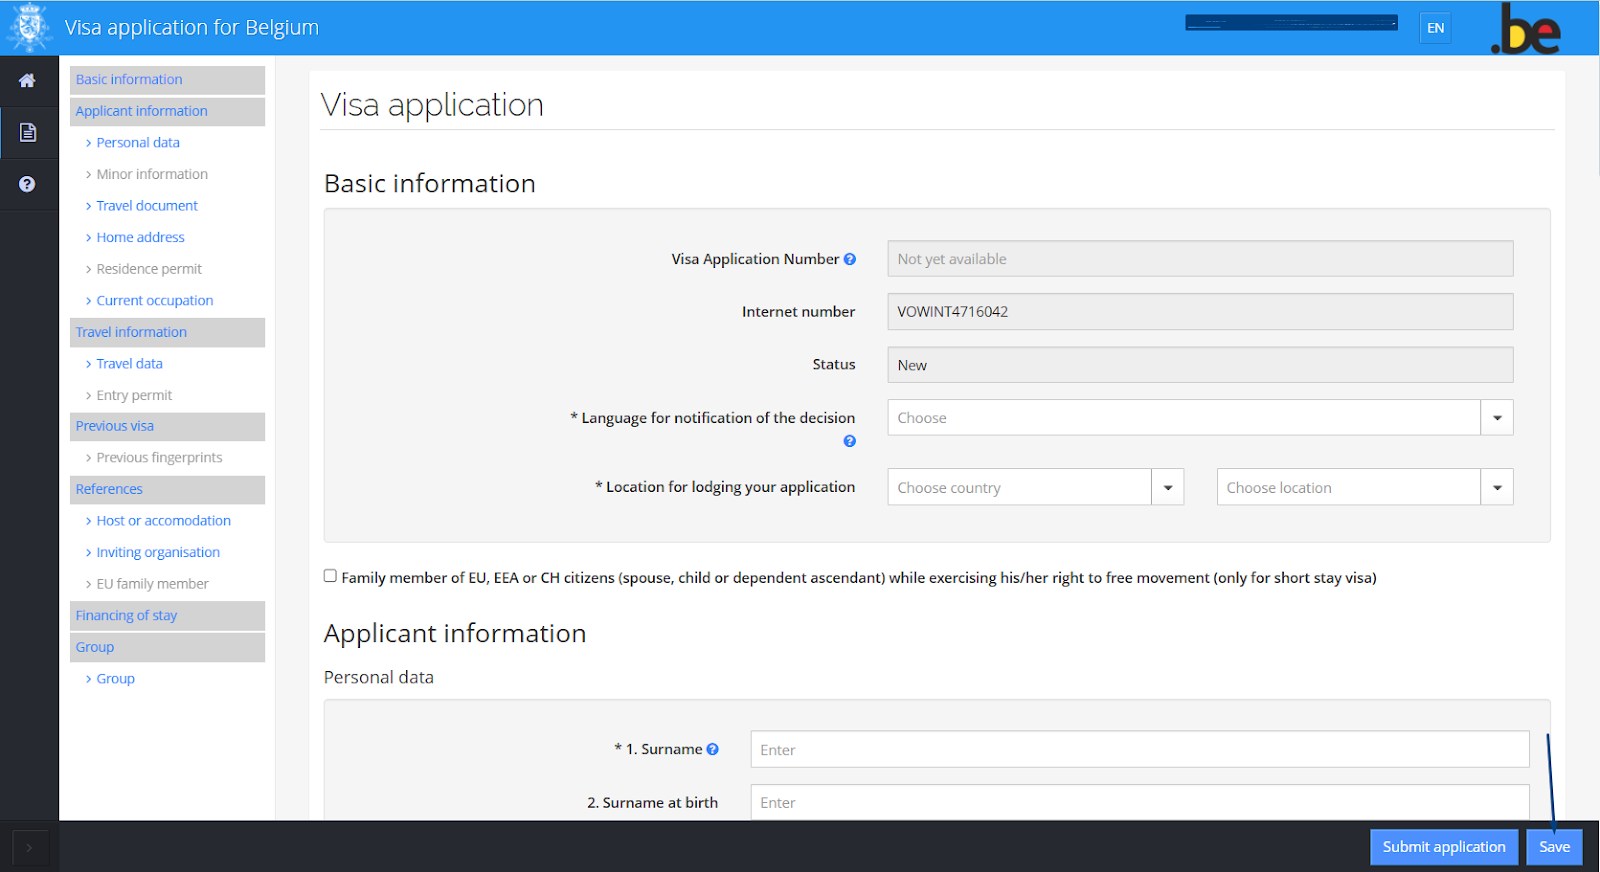Focus the Surname at birth field
Screen dimensions: 1600x872
[x=1140, y=802]
